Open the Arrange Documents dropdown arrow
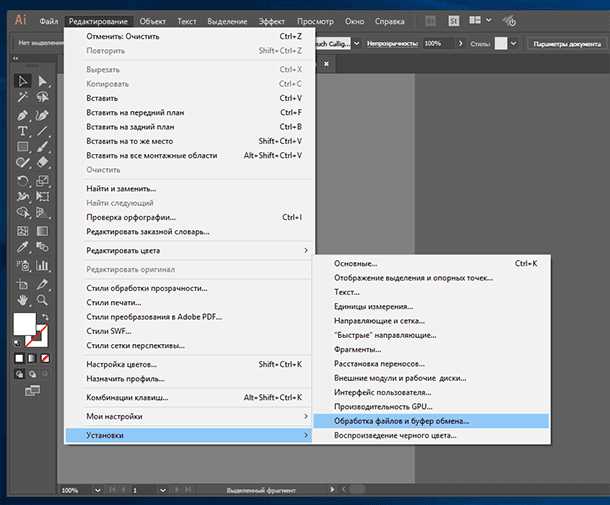Image resolution: width=610 pixels, height=505 pixels. (489, 20)
